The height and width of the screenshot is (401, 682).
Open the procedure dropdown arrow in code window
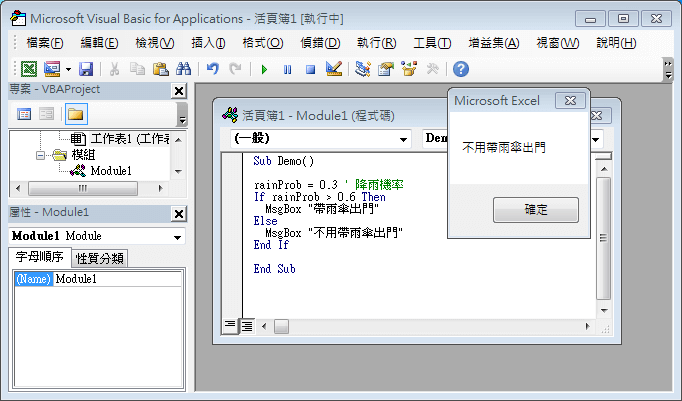[596, 139]
